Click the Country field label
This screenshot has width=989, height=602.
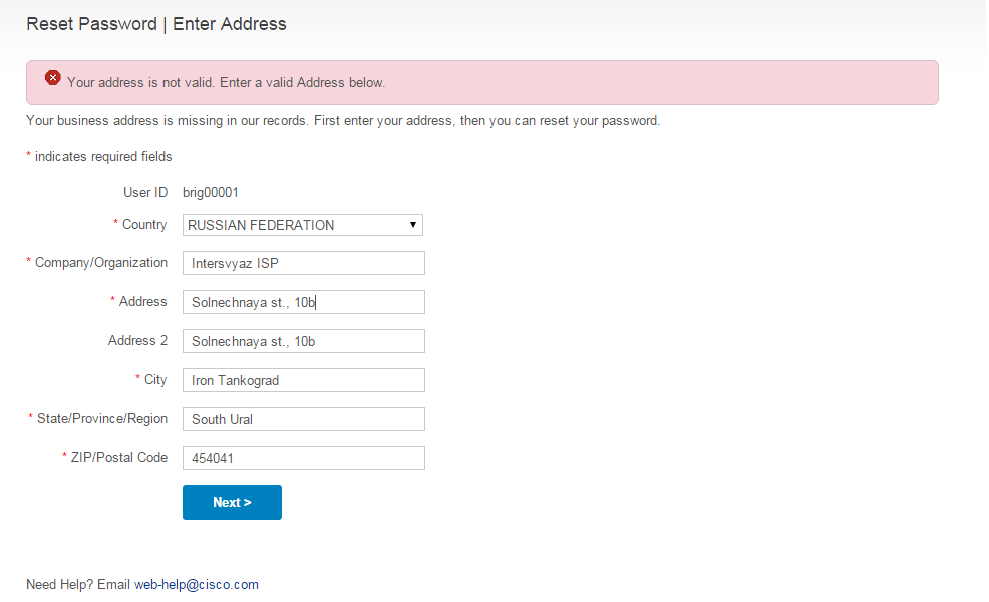(x=144, y=225)
